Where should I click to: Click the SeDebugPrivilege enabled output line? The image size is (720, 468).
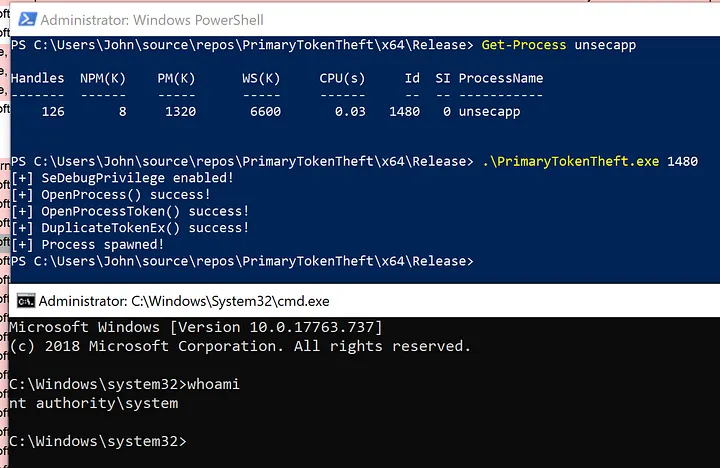122,178
